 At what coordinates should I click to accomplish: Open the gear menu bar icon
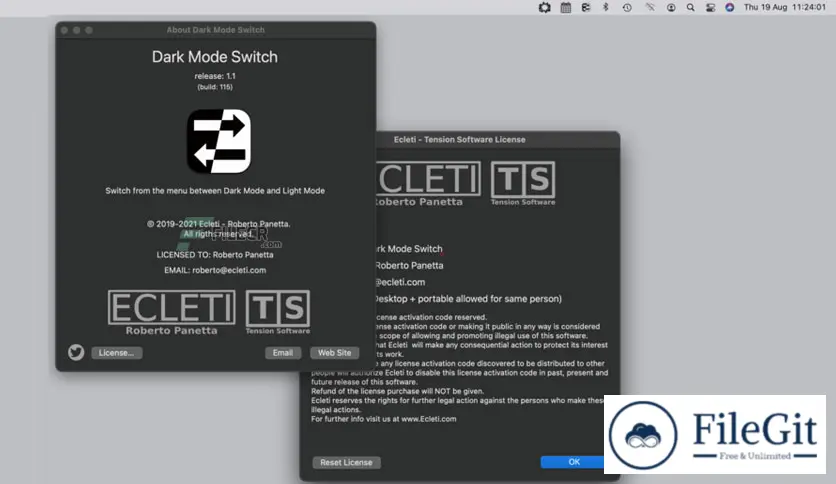click(544, 7)
